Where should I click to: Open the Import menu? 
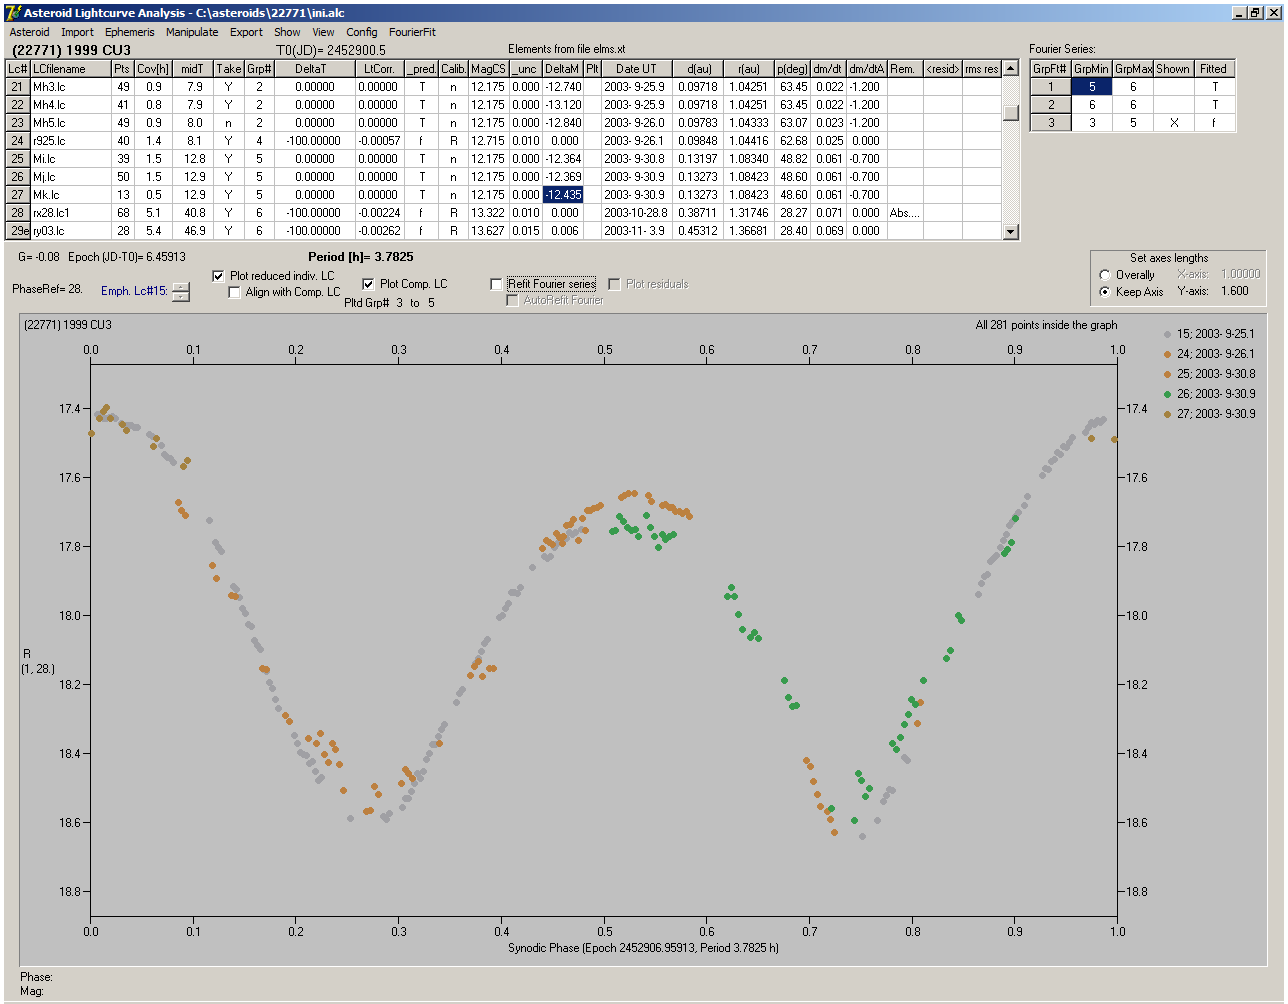pyautogui.click(x=77, y=32)
